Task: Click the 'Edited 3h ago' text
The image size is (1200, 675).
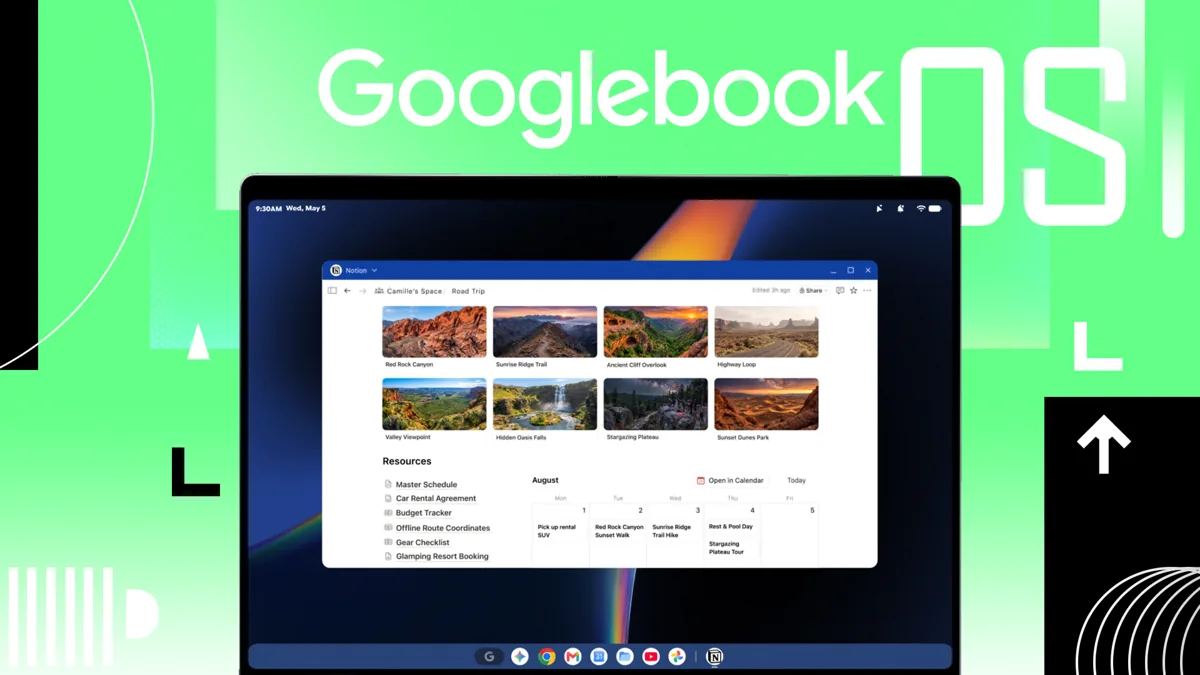Action: pyautogui.click(x=771, y=291)
